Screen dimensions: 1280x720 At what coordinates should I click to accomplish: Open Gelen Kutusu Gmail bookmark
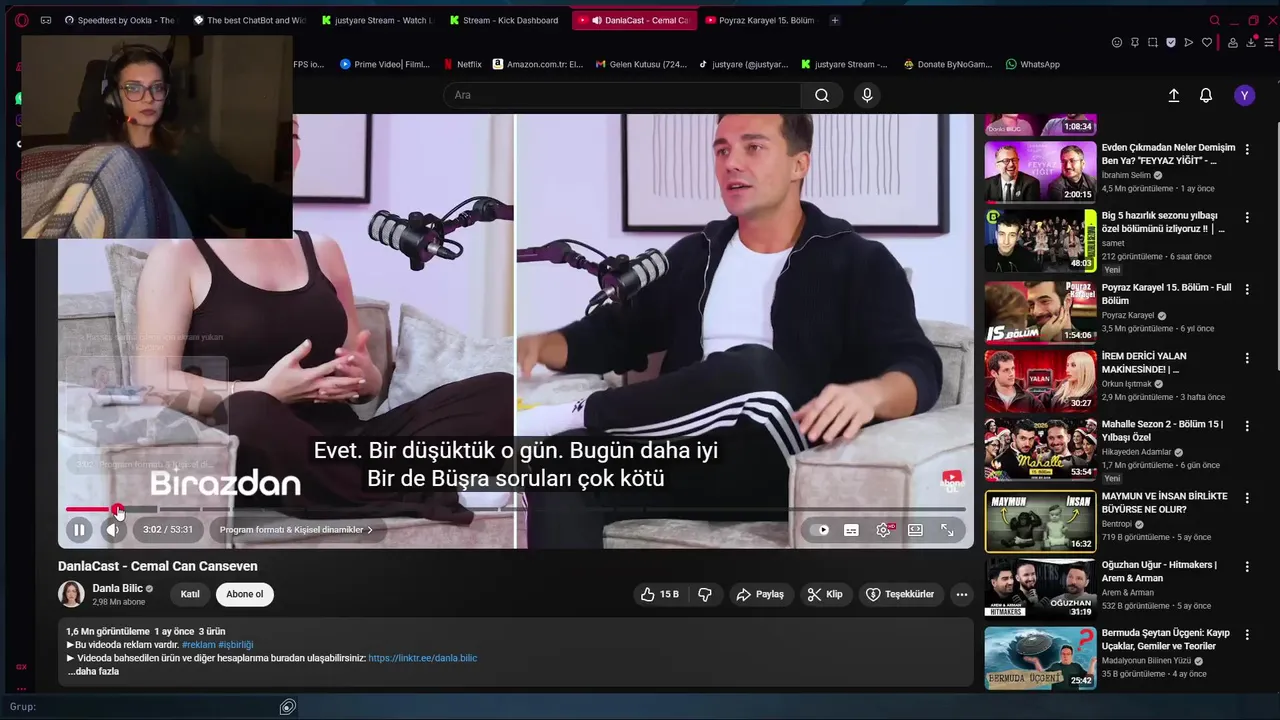click(642, 64)
